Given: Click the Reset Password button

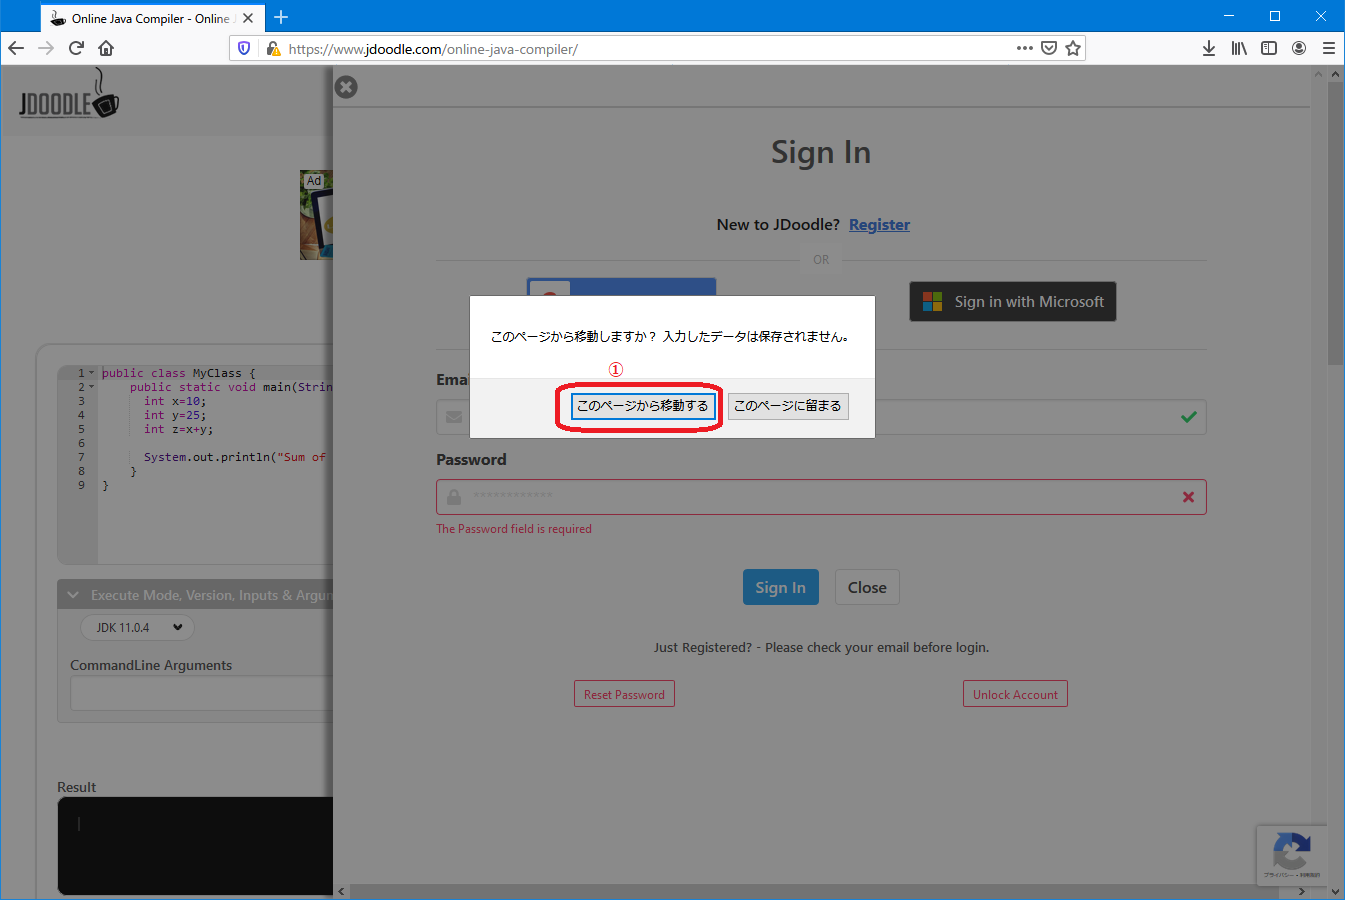Looking at the screenshot, I should (x=624, y=694).
